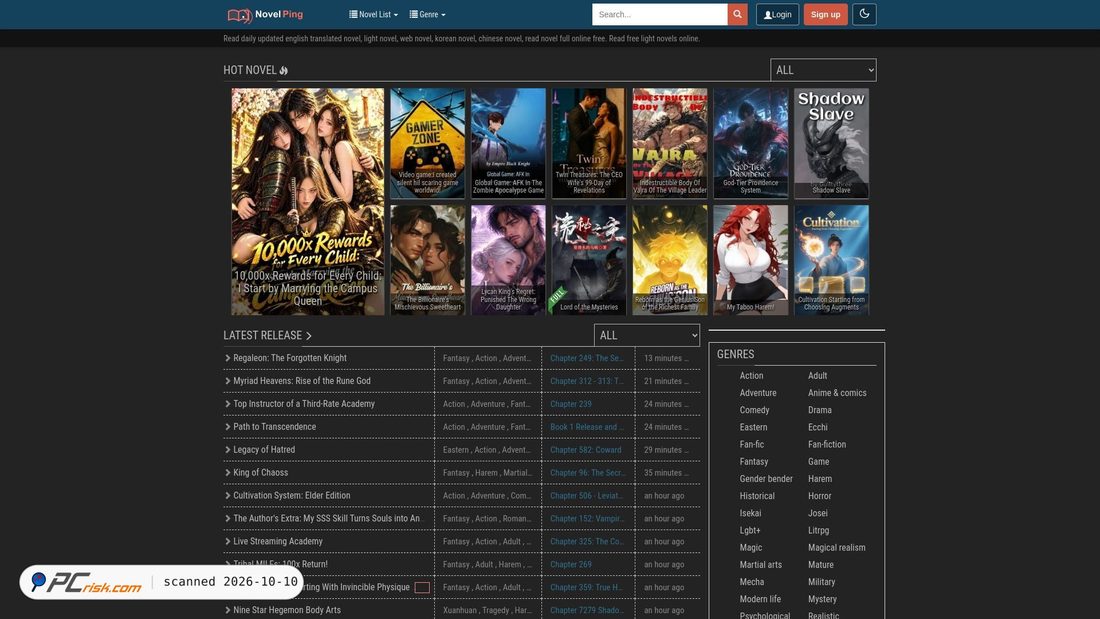Open Chapter 325 of Live Streaming Academy
Image resolution: width=1100 pixels, height=619 pixels.
click(x=586, y=542)
